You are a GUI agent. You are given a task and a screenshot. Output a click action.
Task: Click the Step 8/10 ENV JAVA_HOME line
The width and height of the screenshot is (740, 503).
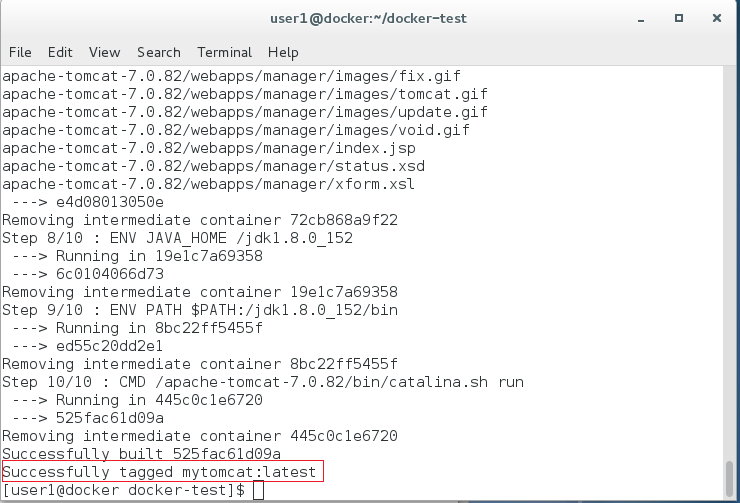click(x=177, y=238)
